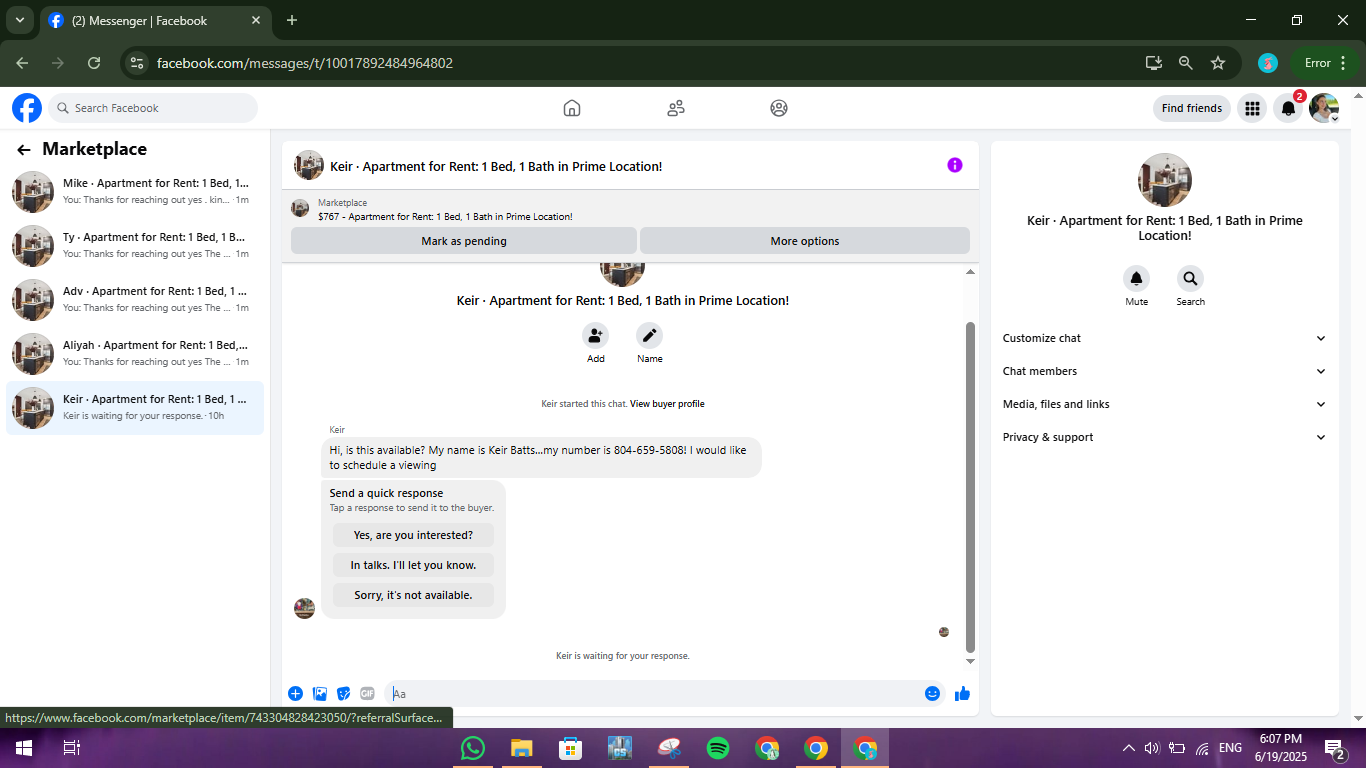Open the Adv apartment conversation
The height and width of the screenshot is (768, 1366).
(135, 300)
